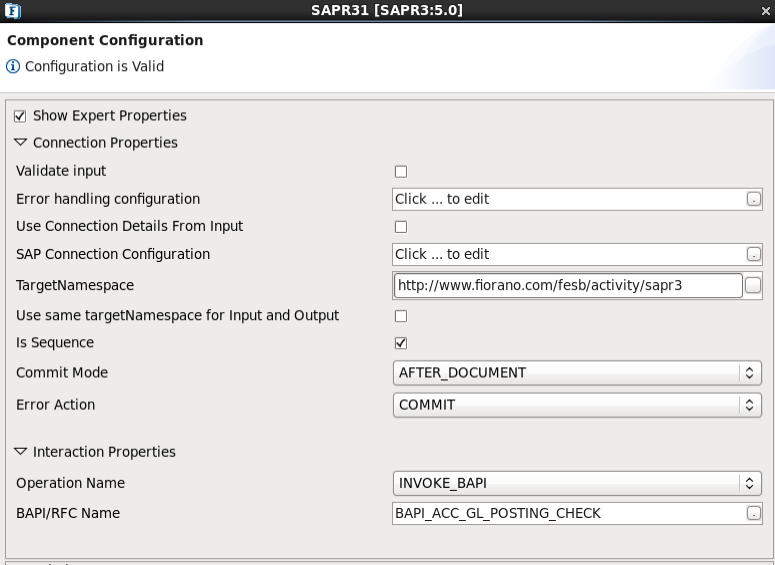The image size is (775, 565).
Task: Open Error handling configuration ellipsis editor button
Action: click(753, 199)
